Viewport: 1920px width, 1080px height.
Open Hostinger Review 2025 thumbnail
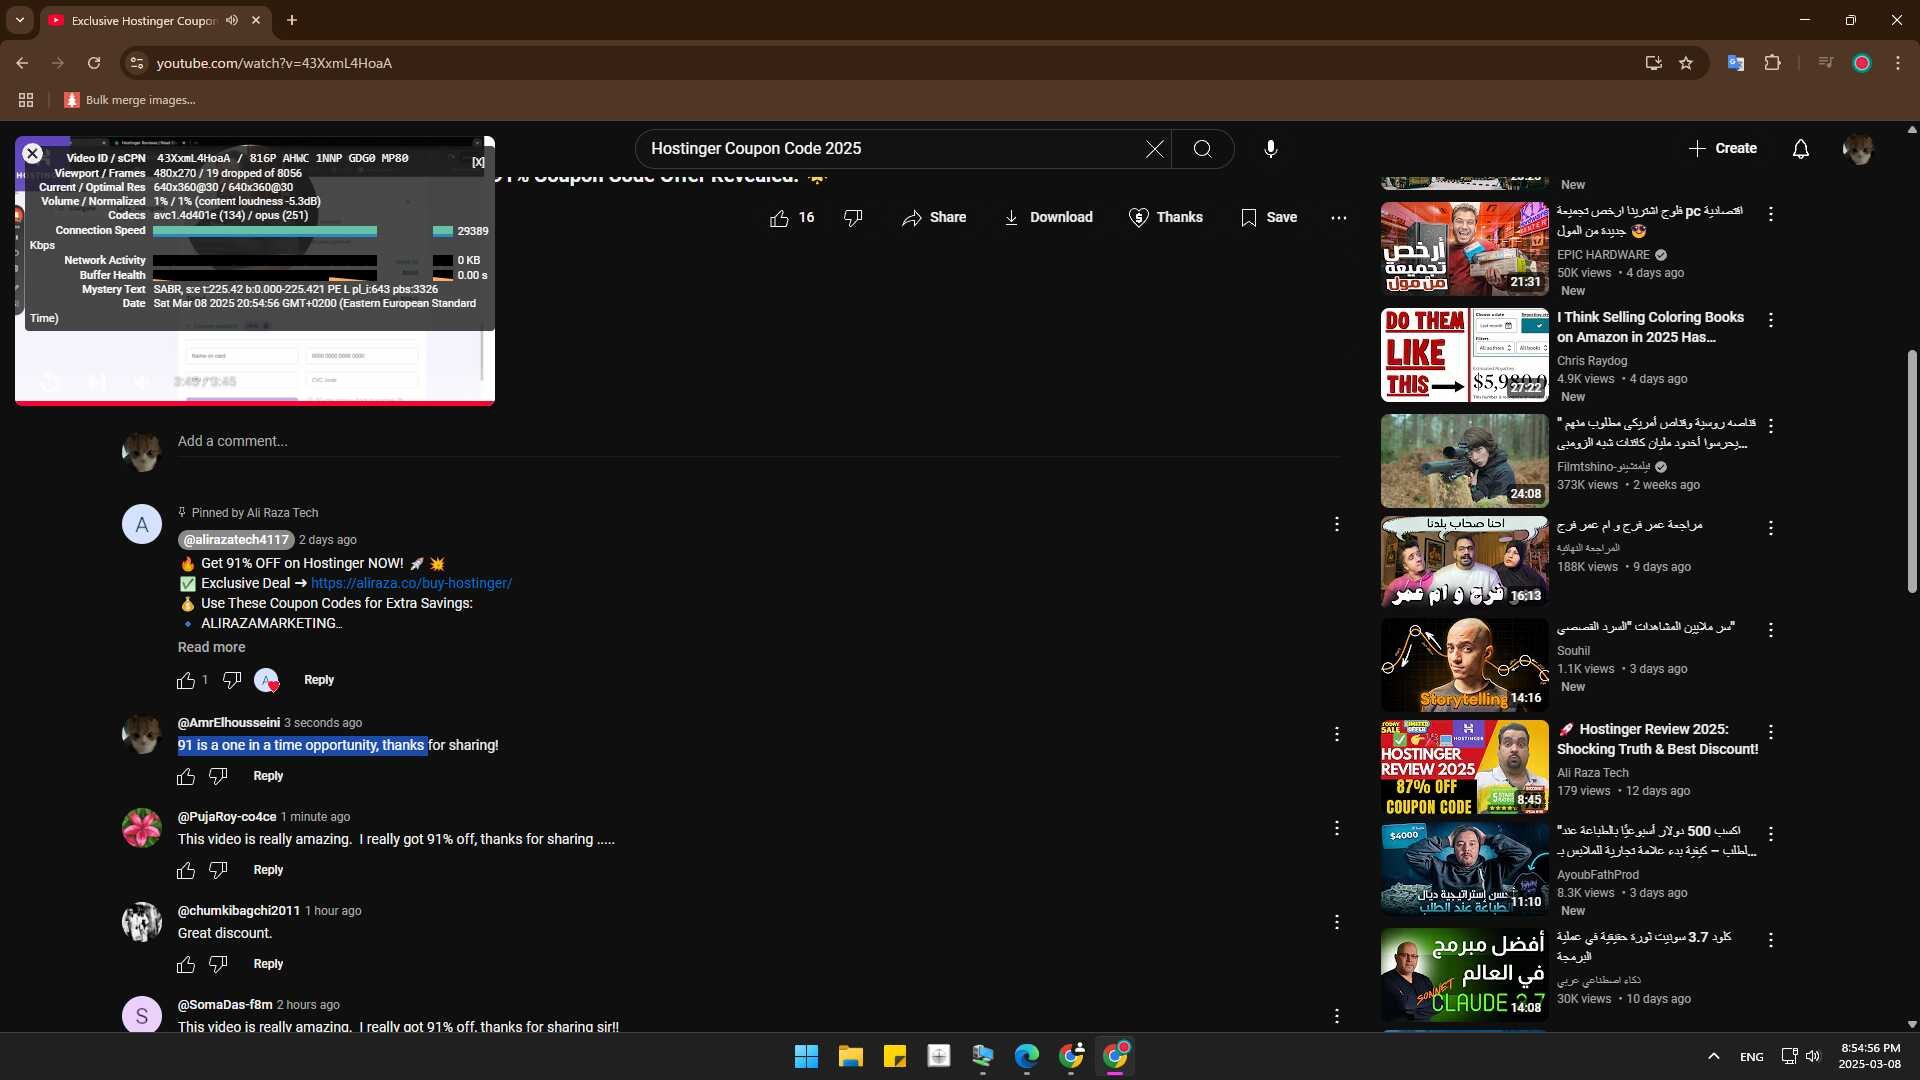click(x=1464, y=767)
